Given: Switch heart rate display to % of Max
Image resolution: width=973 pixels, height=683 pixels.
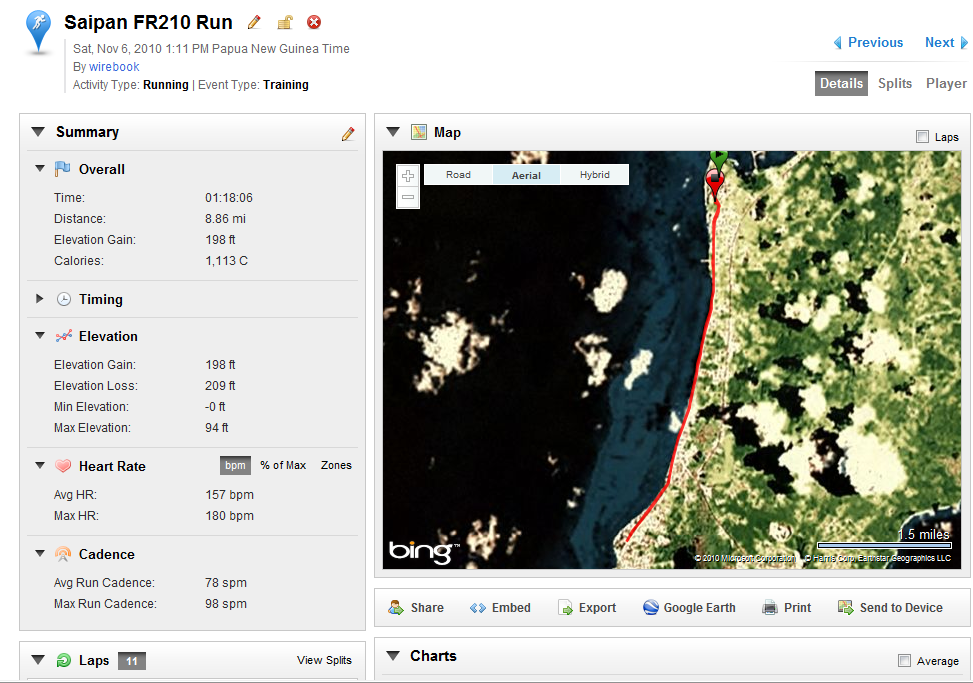Looking at the screenshot, I should (283, 465).
